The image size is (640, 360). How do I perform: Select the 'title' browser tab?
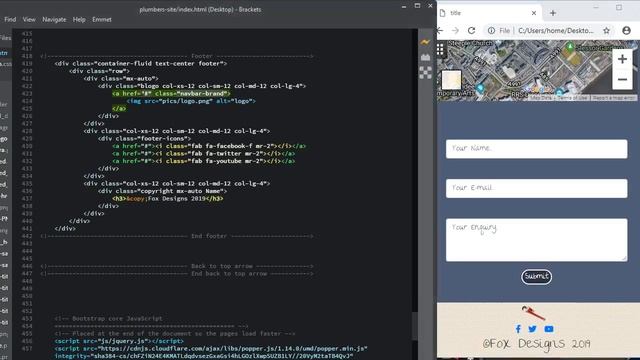click(488, 13)
